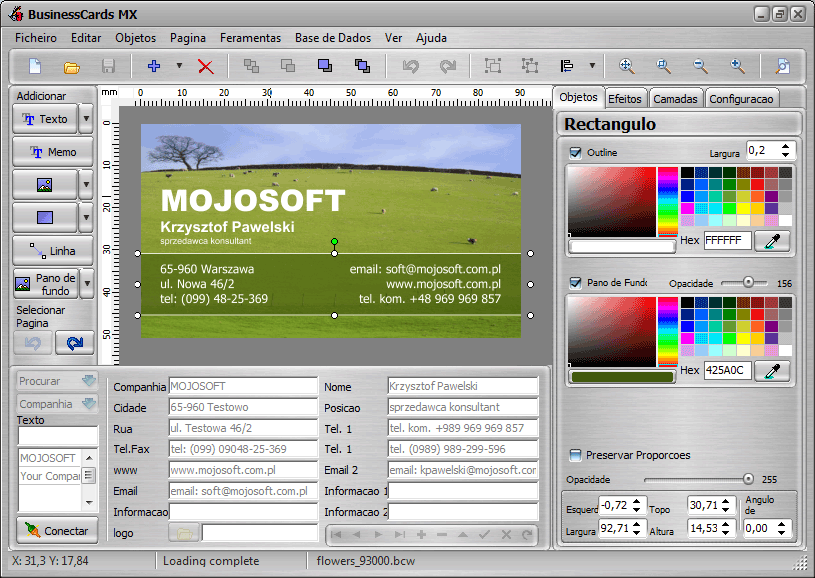Open the Base de Dados menu
Image resolution: width=815 pixels, height=578 pixels.
click(333, 38)
